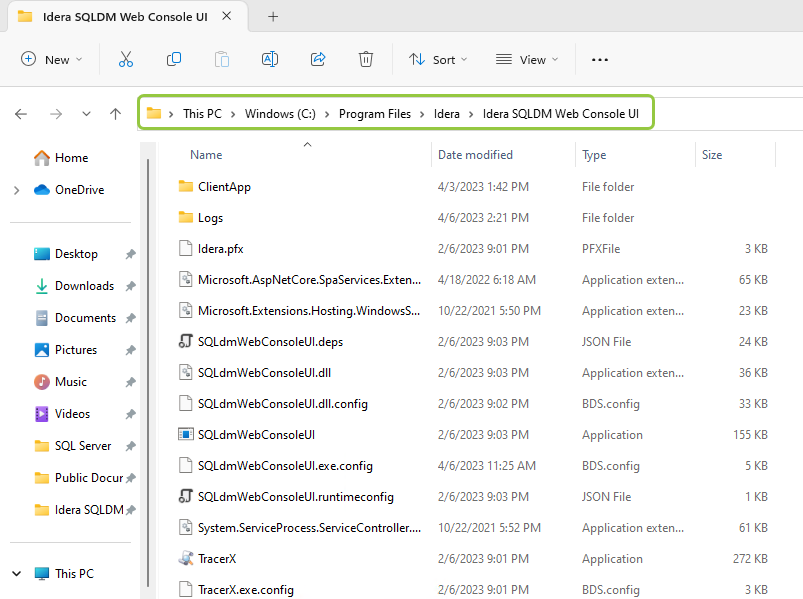Add a new tab with plus button
803x599 pixels.
(273, 16)
